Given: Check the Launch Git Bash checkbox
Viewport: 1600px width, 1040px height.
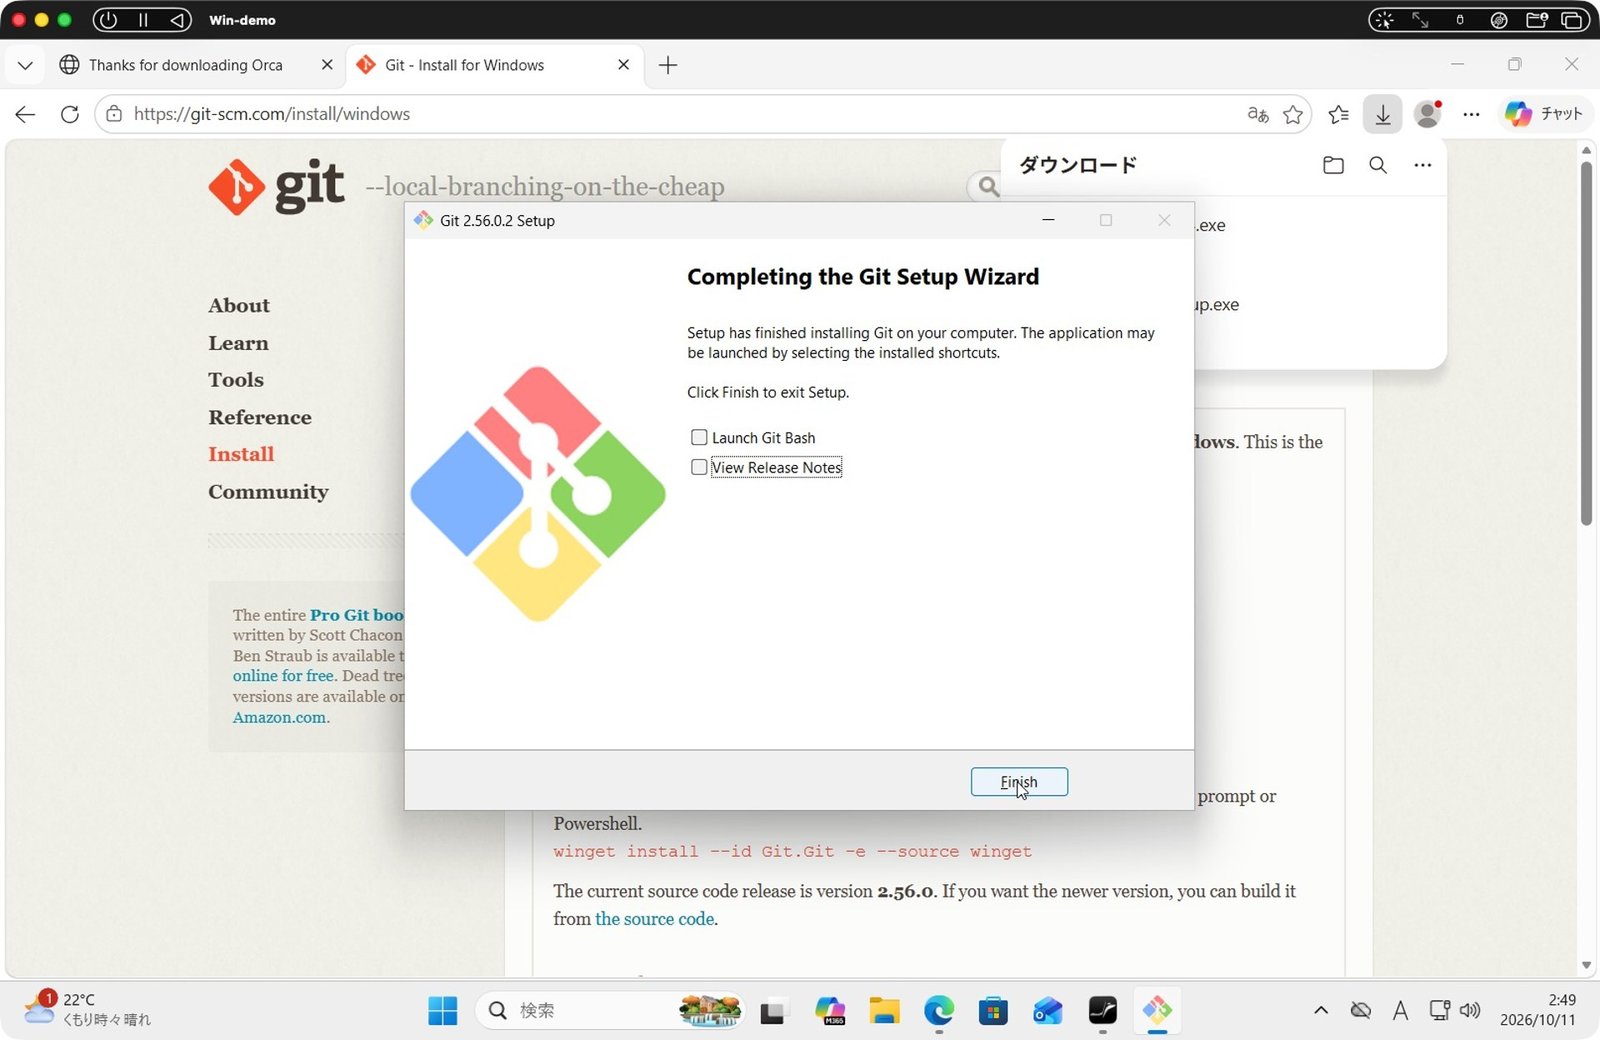Looking at the screenshot, I should pos(699,438).
